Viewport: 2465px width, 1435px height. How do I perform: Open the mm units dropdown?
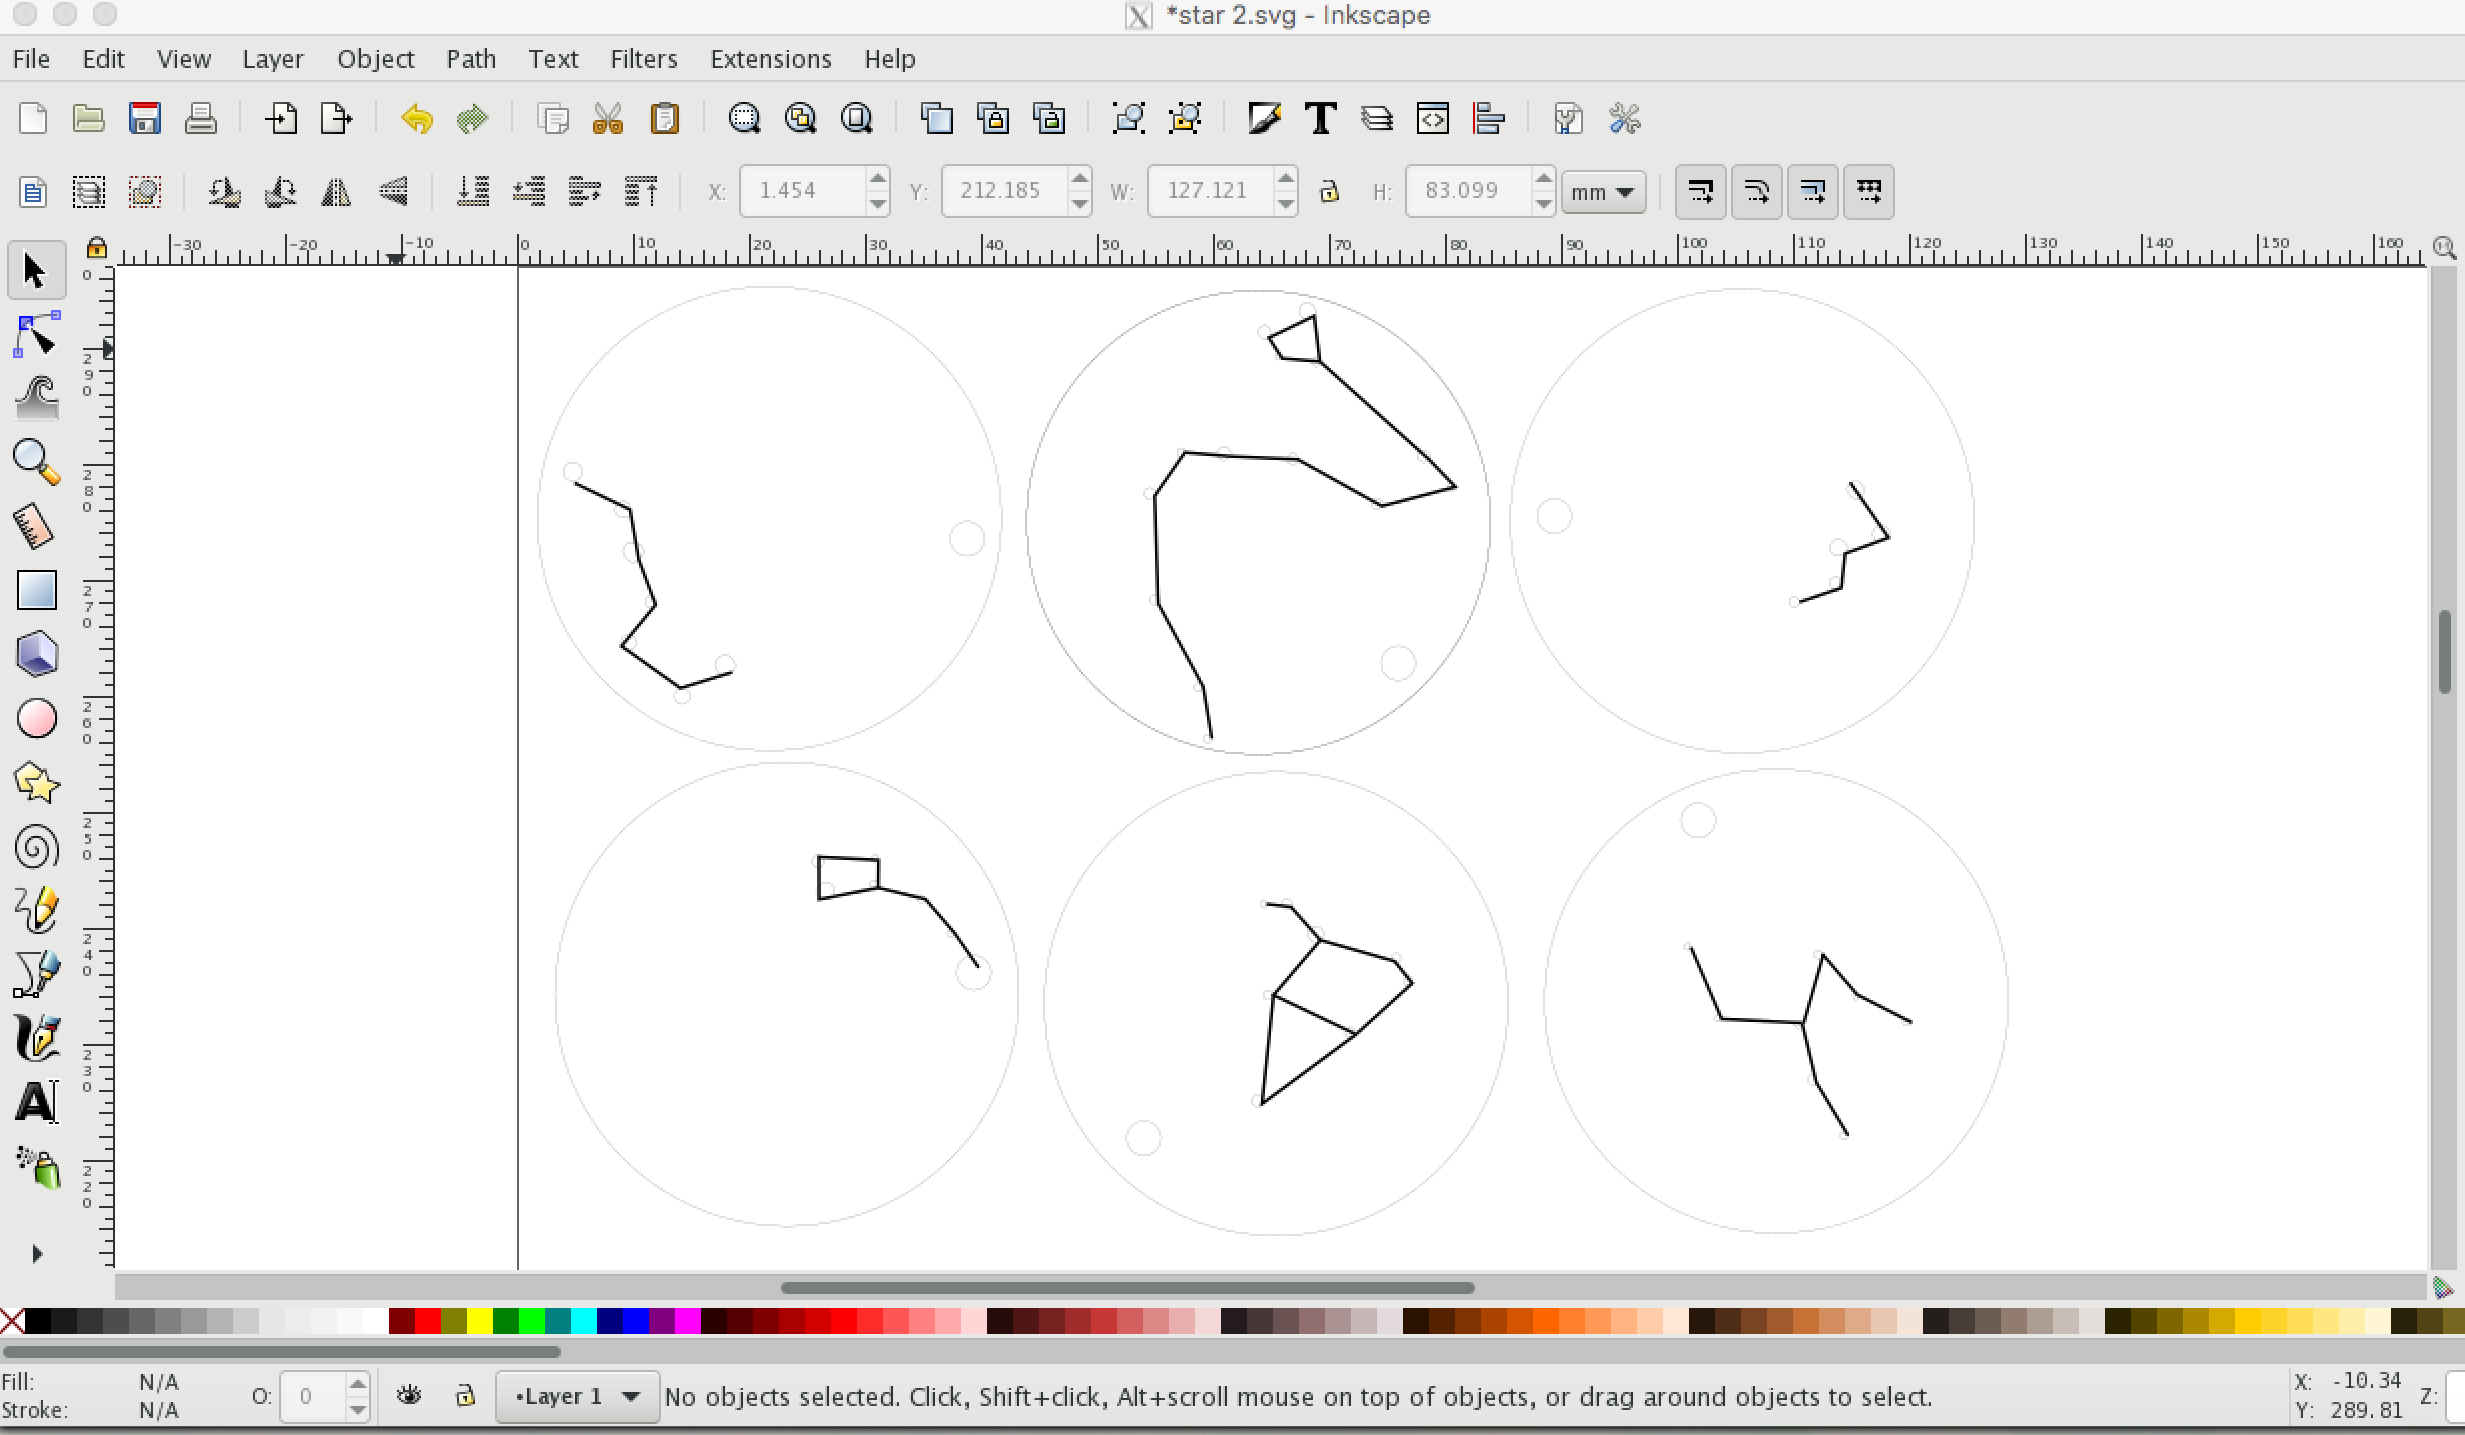(x=1603, y=191)
